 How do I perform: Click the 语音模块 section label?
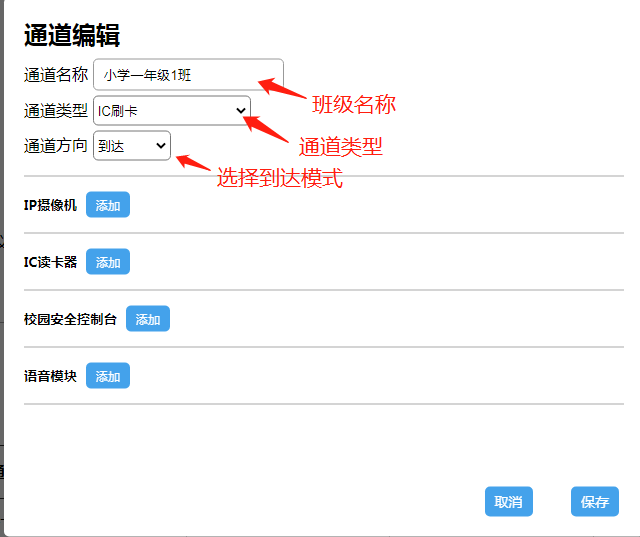click(50, 376)
